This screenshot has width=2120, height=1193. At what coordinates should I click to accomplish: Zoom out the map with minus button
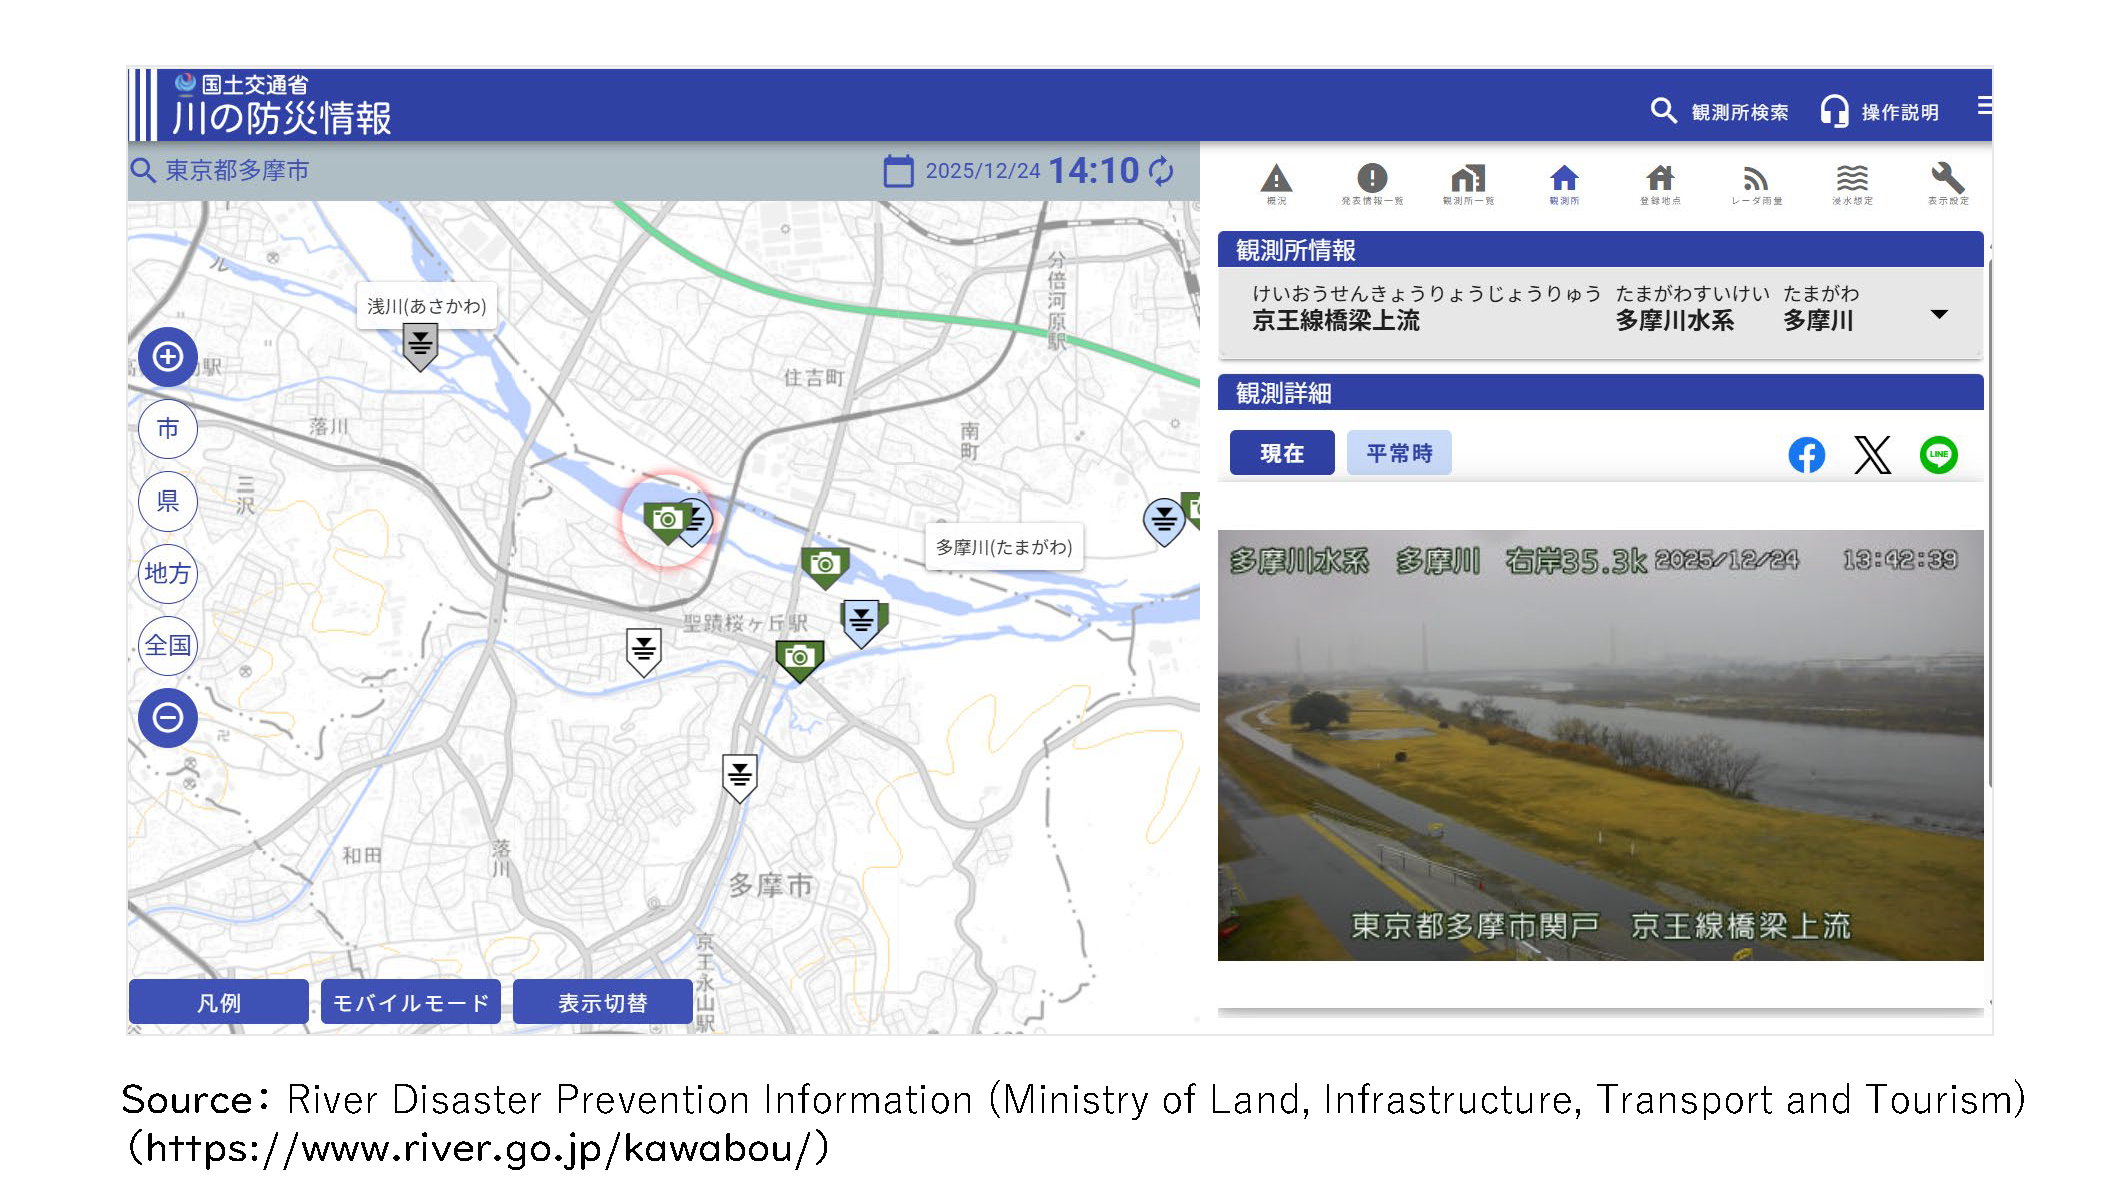[x=168, y=717]
